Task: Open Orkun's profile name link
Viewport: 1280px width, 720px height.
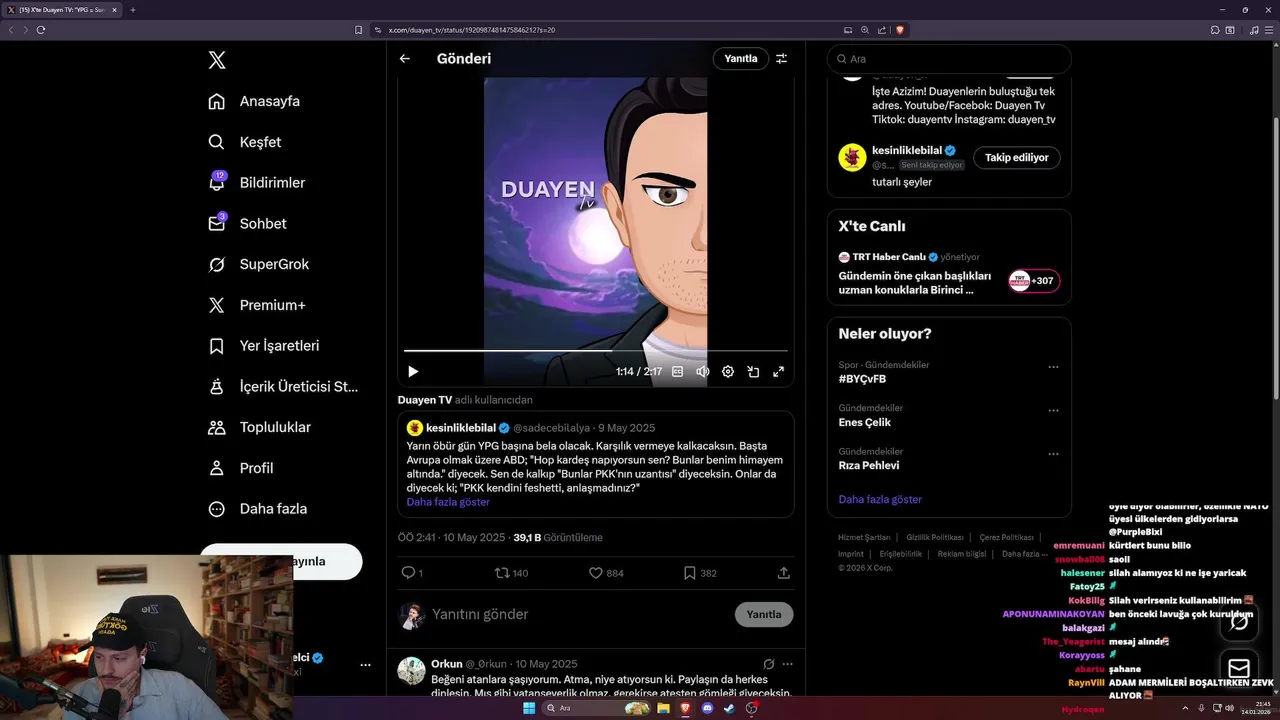Action: click(446, 664)
